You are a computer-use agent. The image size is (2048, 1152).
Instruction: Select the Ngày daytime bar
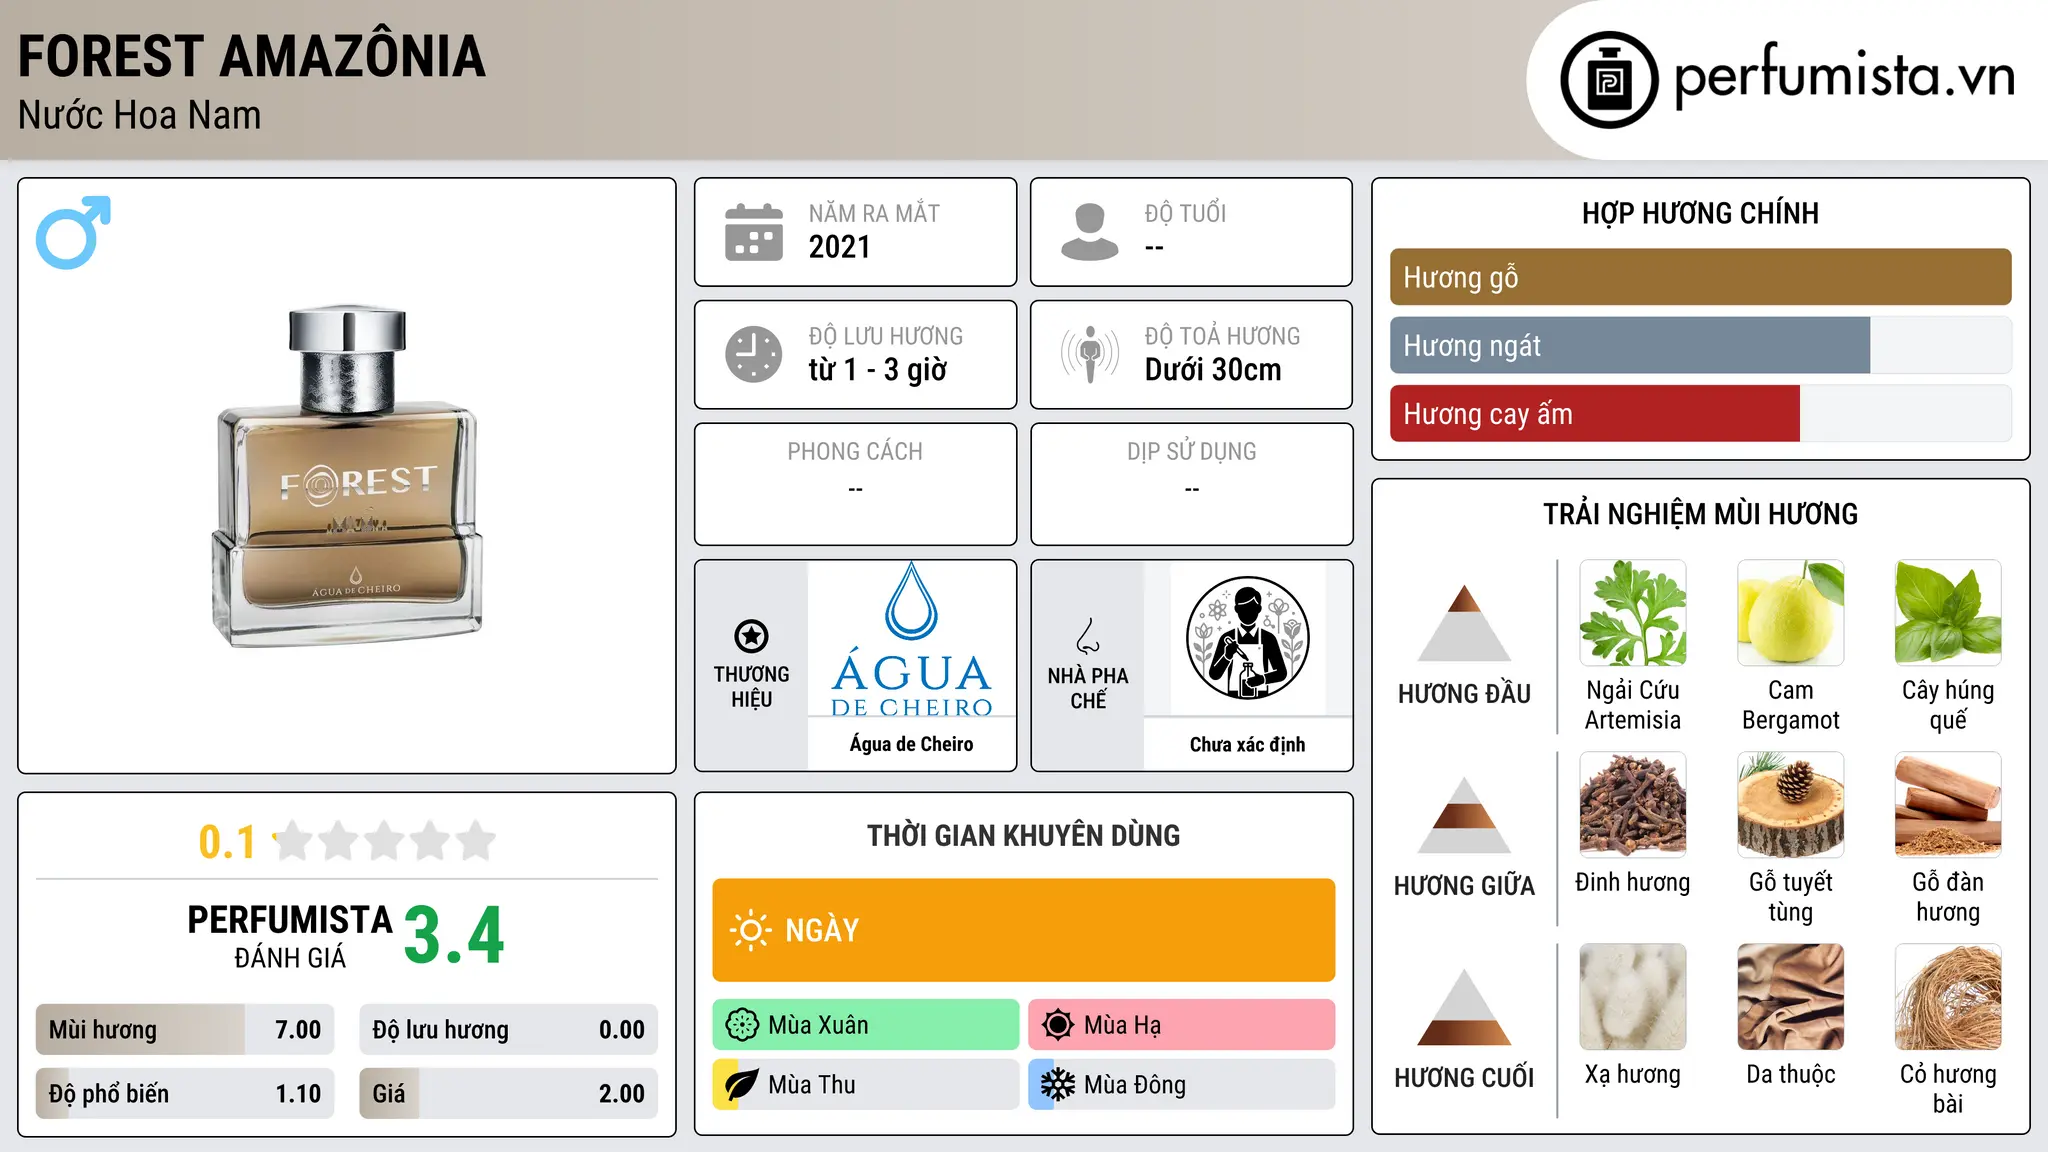1024,930
